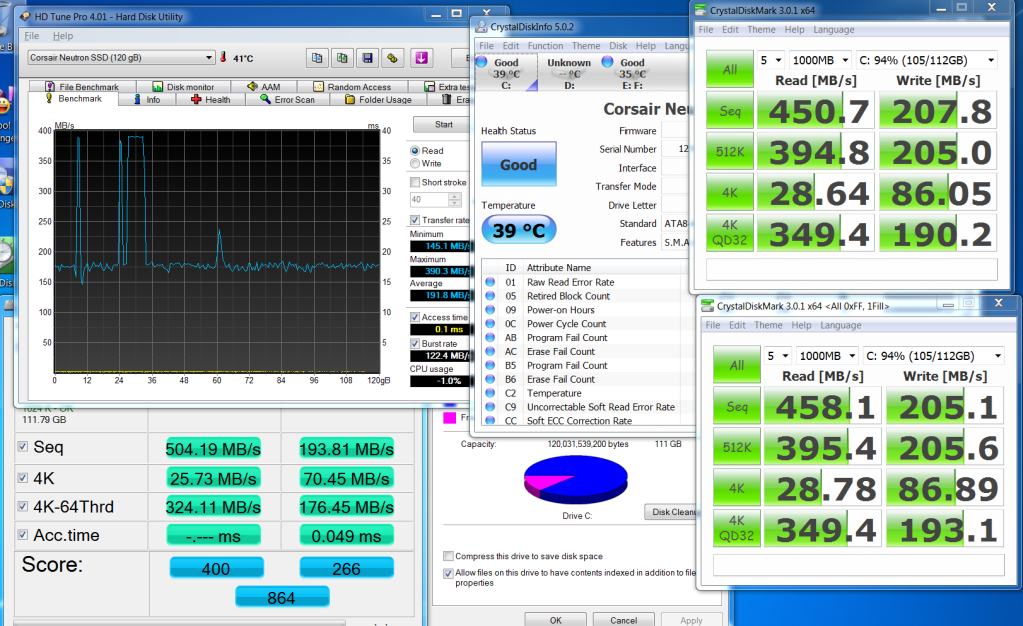This screenshot has height=626, width=1023.
Task: Toggle the Burst rate checkbox
Action: pyautogui.click(x=415, y=343)
